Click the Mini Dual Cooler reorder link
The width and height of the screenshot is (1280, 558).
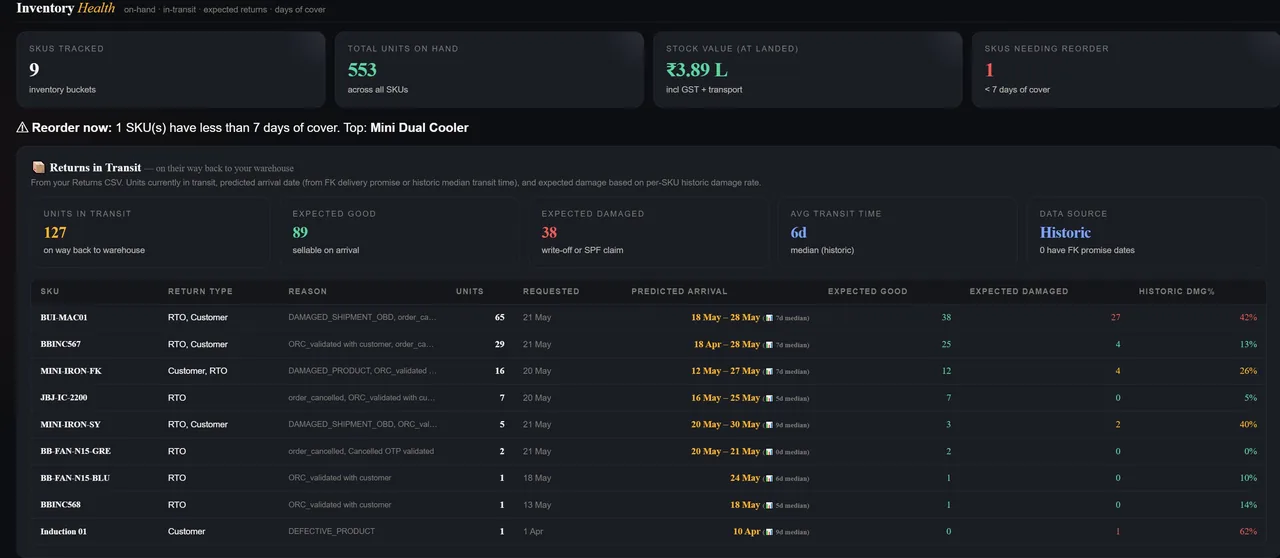click(419, 128)
